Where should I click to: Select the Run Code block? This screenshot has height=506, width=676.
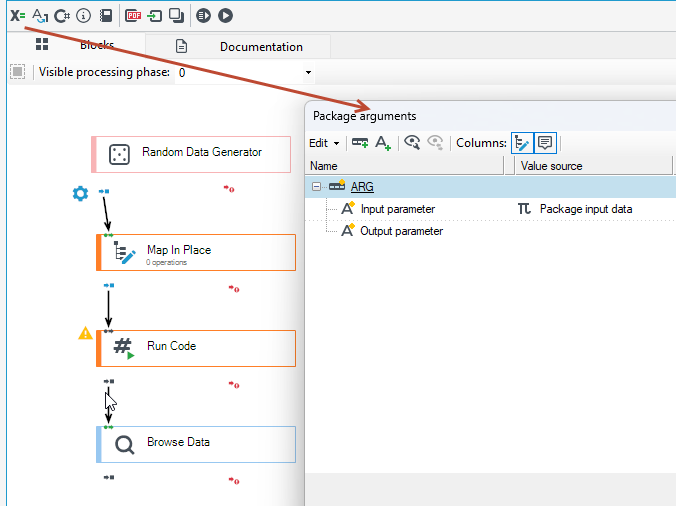196,349
